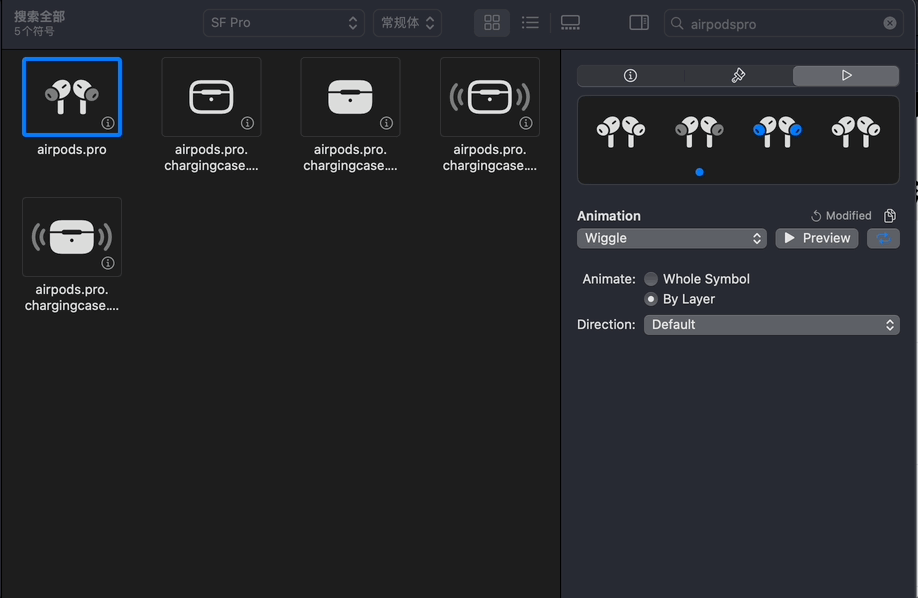Switch to gallery view
The width and height of the screenshot is (918, 598).
tap(570, 23)
